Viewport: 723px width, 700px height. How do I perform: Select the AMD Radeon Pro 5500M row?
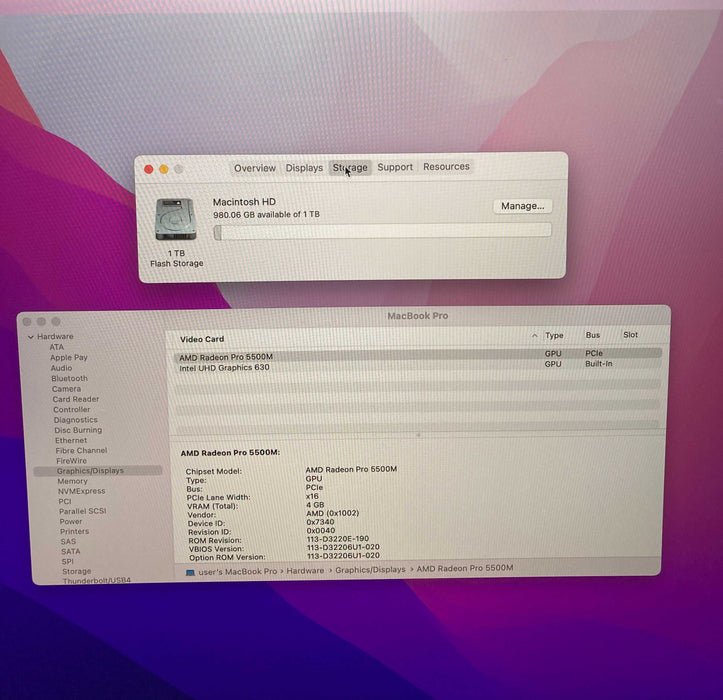point(417,356)
